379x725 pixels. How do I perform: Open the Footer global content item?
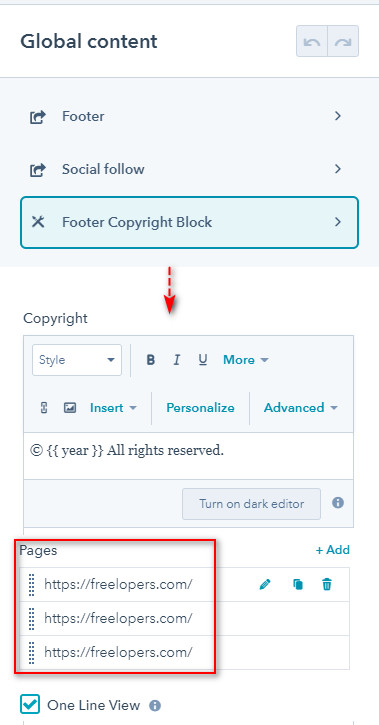point(189,116)
